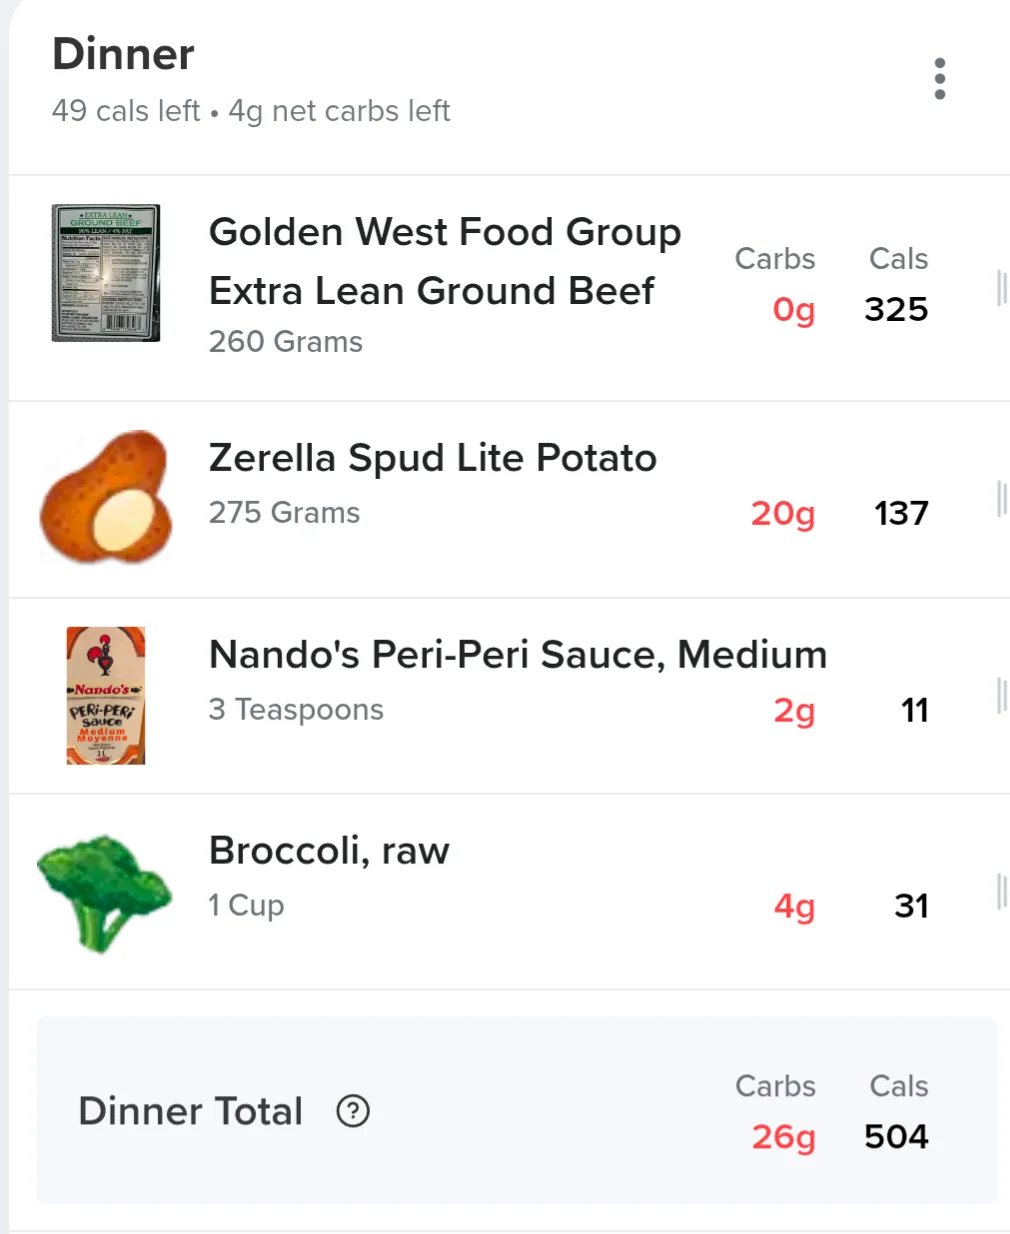The image size is (1010, 1234).
Task: Click the Dinner section heading
Action: pyautogui.click(x=123, y=54)
